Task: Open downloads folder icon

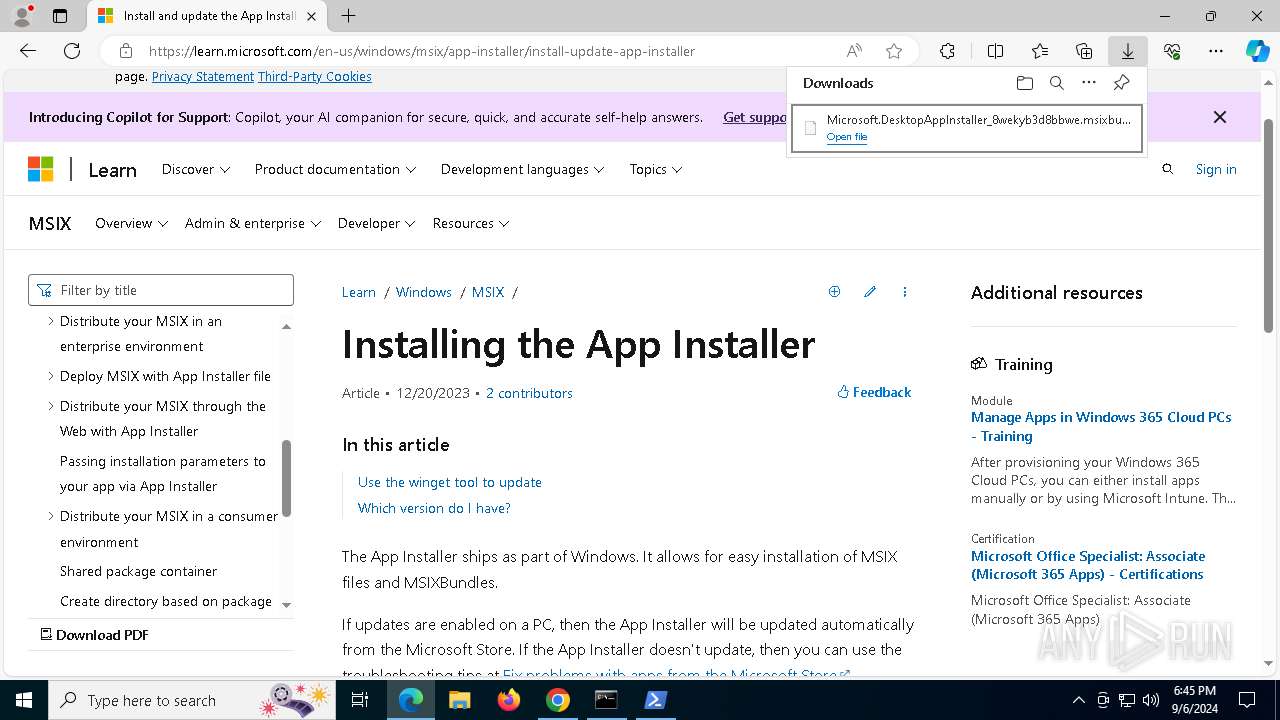Action: point(1024,83)
